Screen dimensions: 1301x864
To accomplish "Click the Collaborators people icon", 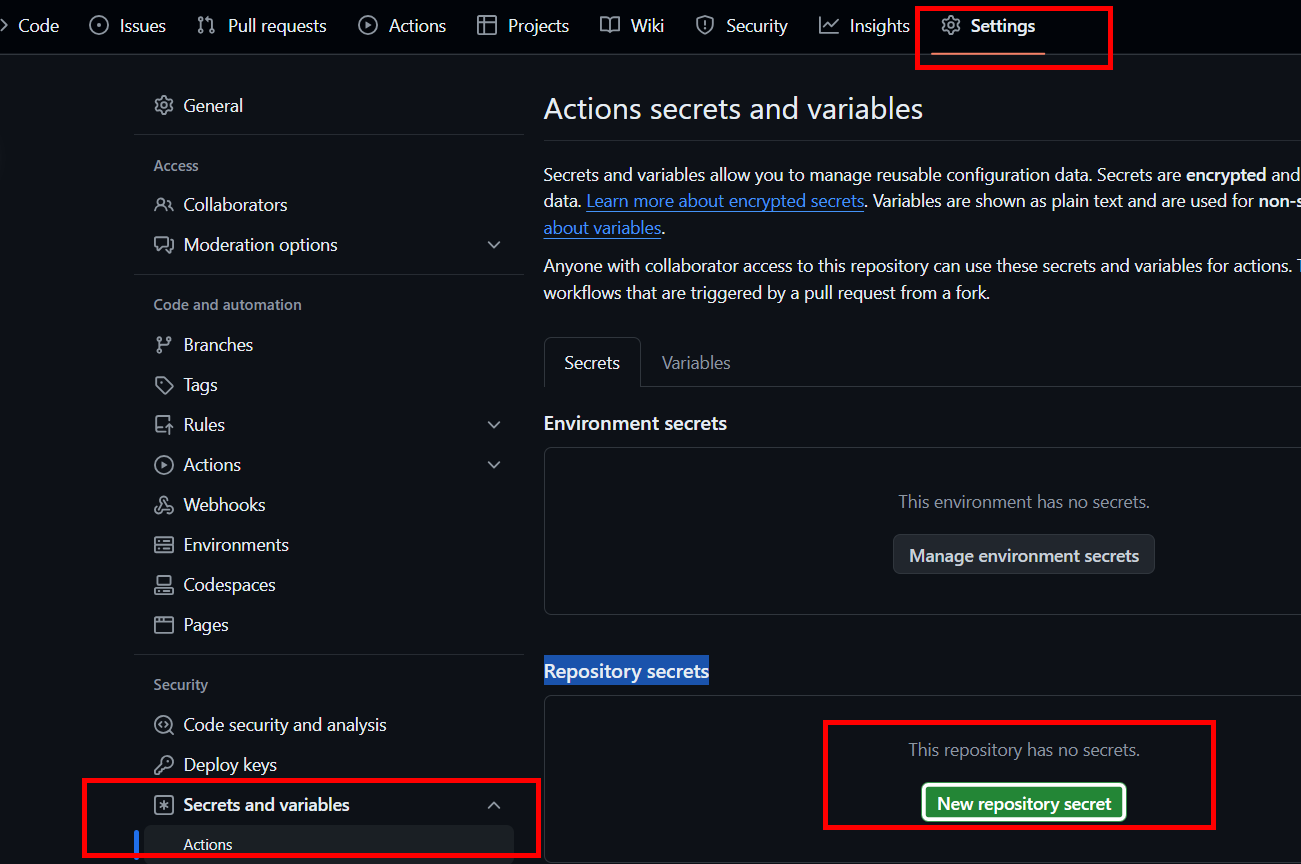I will pyautogui.click(x=164, y=205).
